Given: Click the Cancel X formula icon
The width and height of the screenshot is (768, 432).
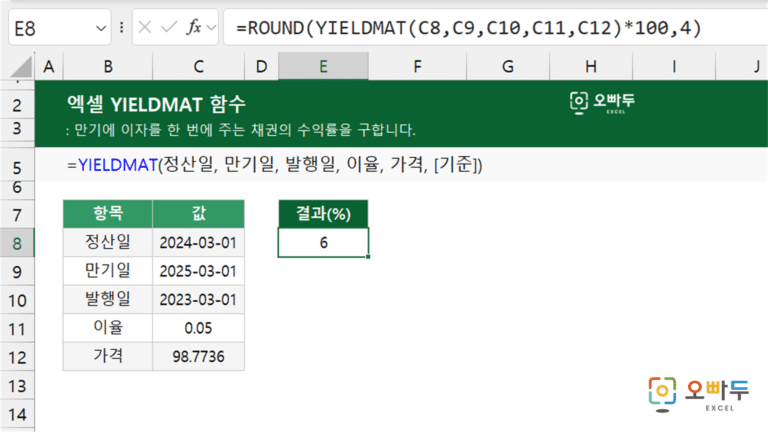Looking at the screenshot, I should click(144, 27).
